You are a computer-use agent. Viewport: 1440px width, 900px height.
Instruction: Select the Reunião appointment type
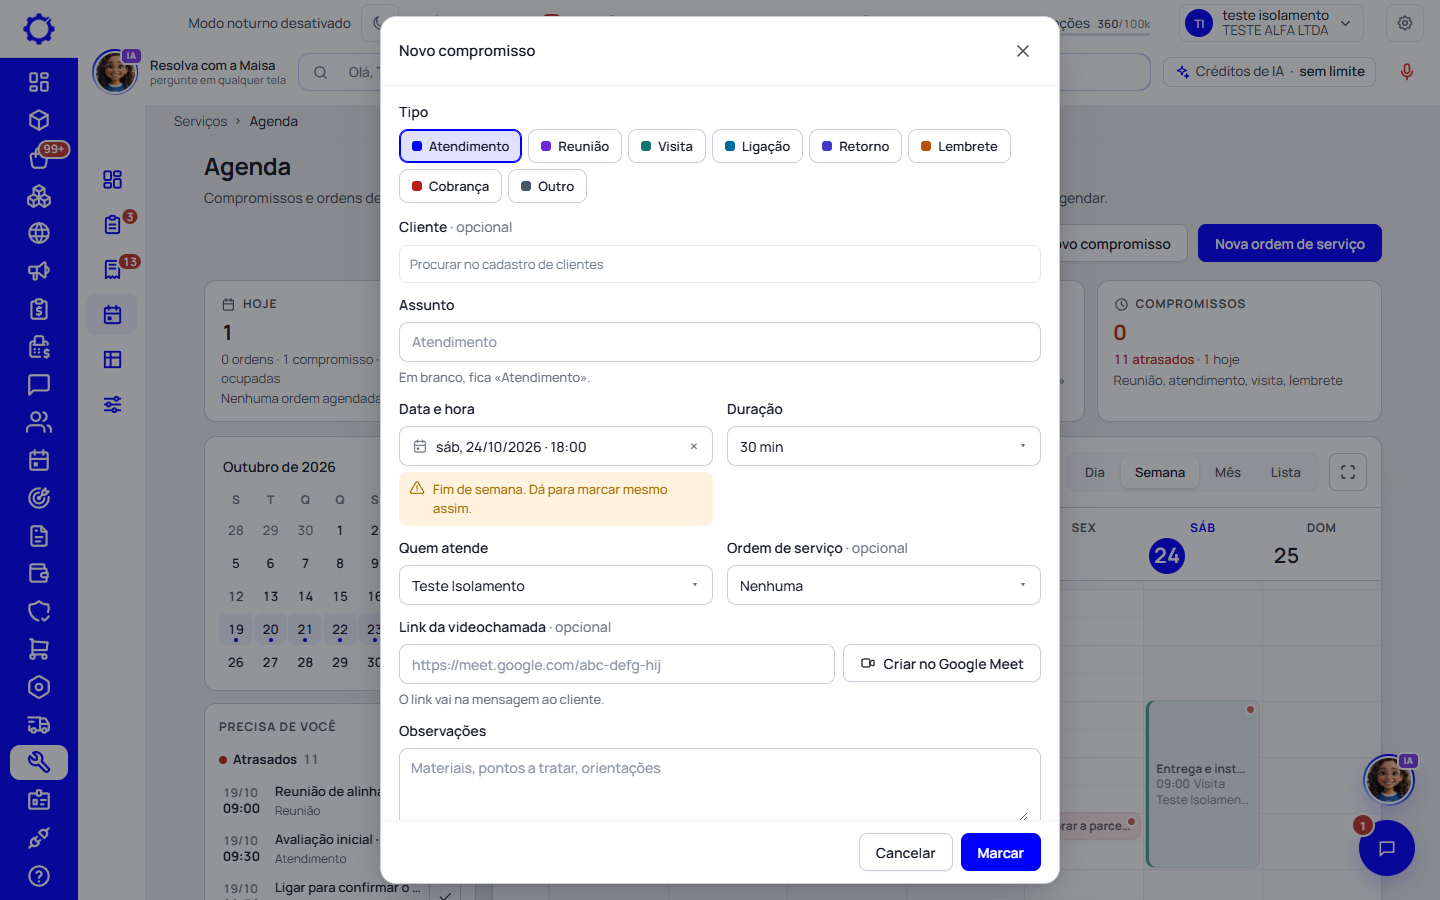point(575,146)
